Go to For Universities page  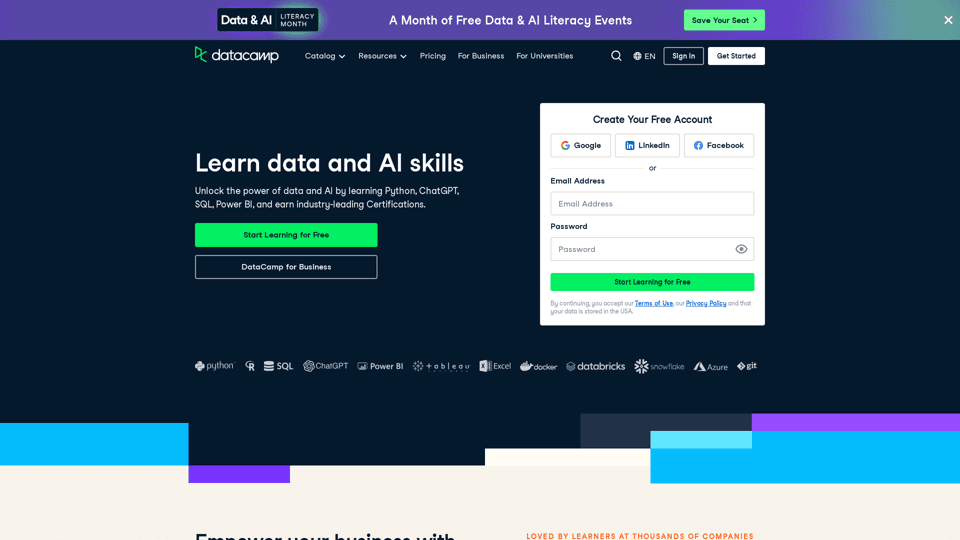544,56
